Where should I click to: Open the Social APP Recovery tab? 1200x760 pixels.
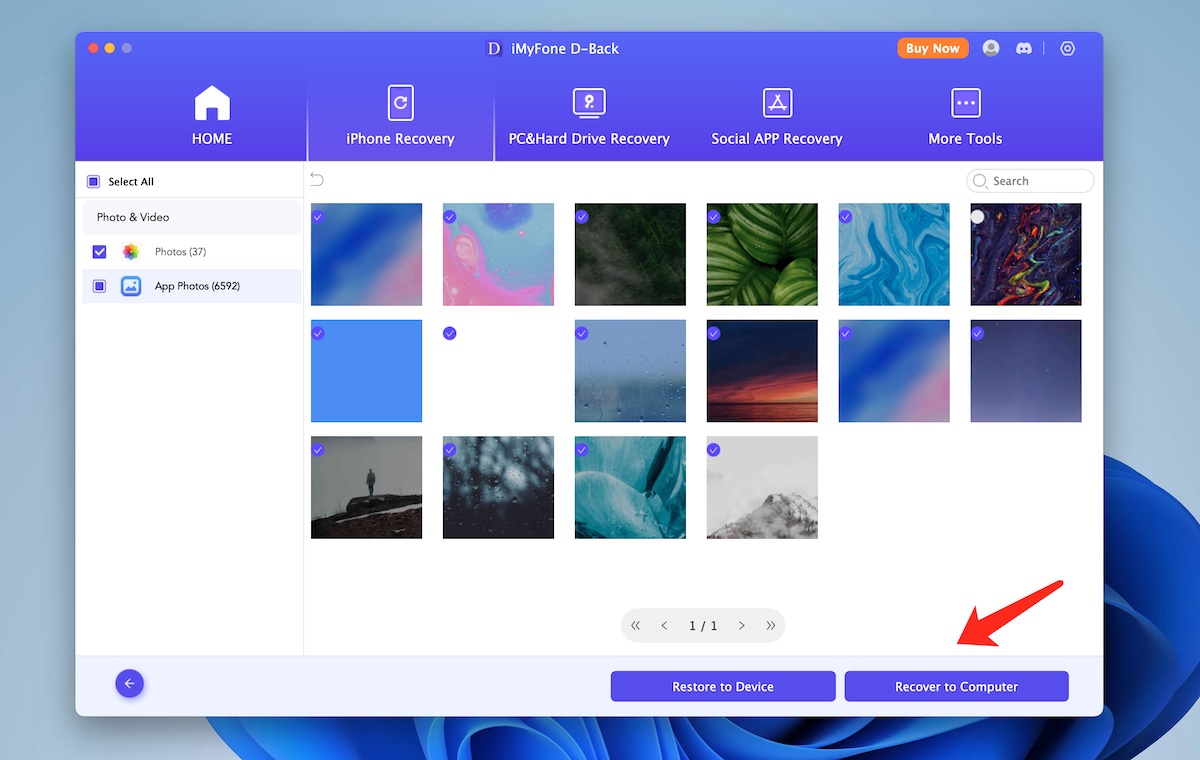click(x=777, y=117)
